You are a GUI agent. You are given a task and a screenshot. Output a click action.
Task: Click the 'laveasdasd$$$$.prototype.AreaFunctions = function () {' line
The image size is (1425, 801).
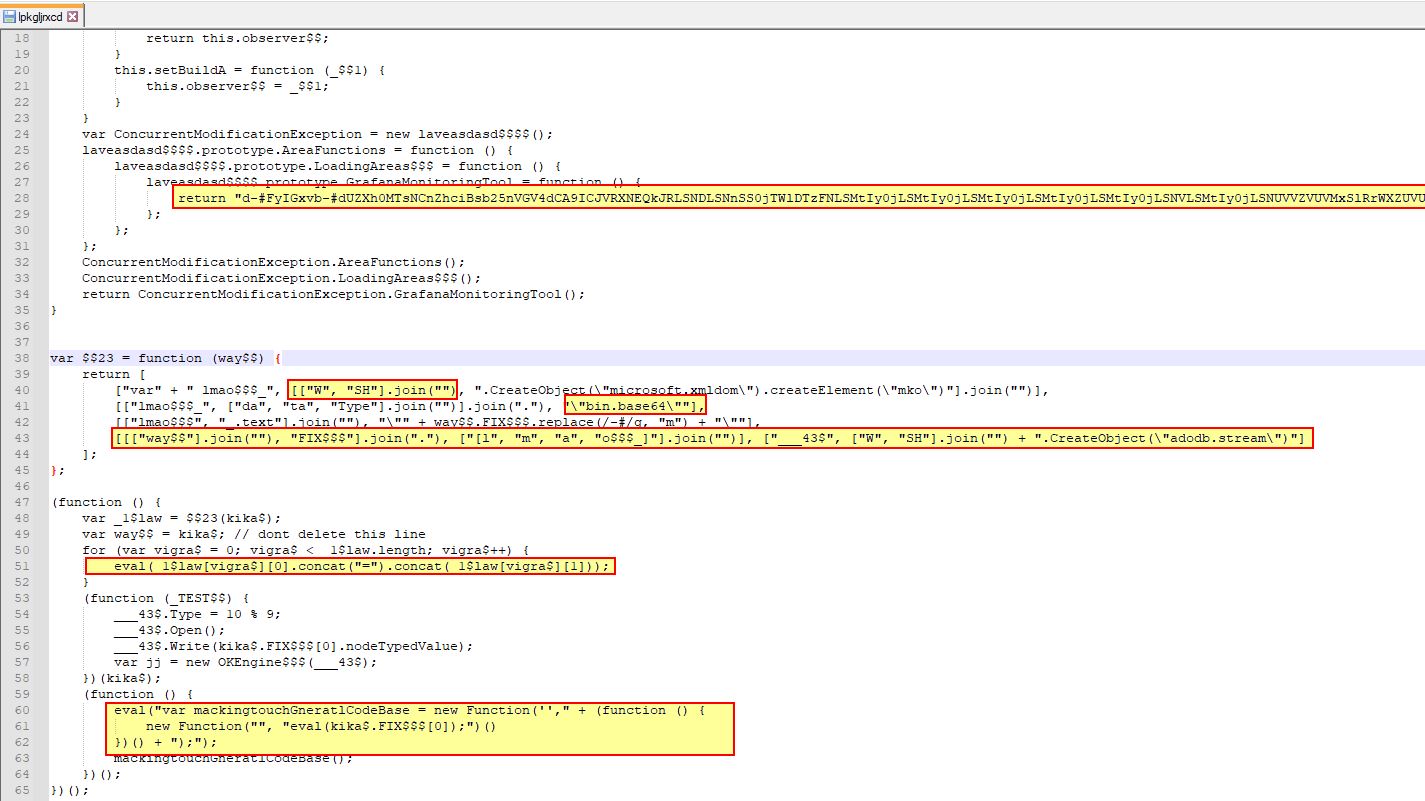pos(297,150)
